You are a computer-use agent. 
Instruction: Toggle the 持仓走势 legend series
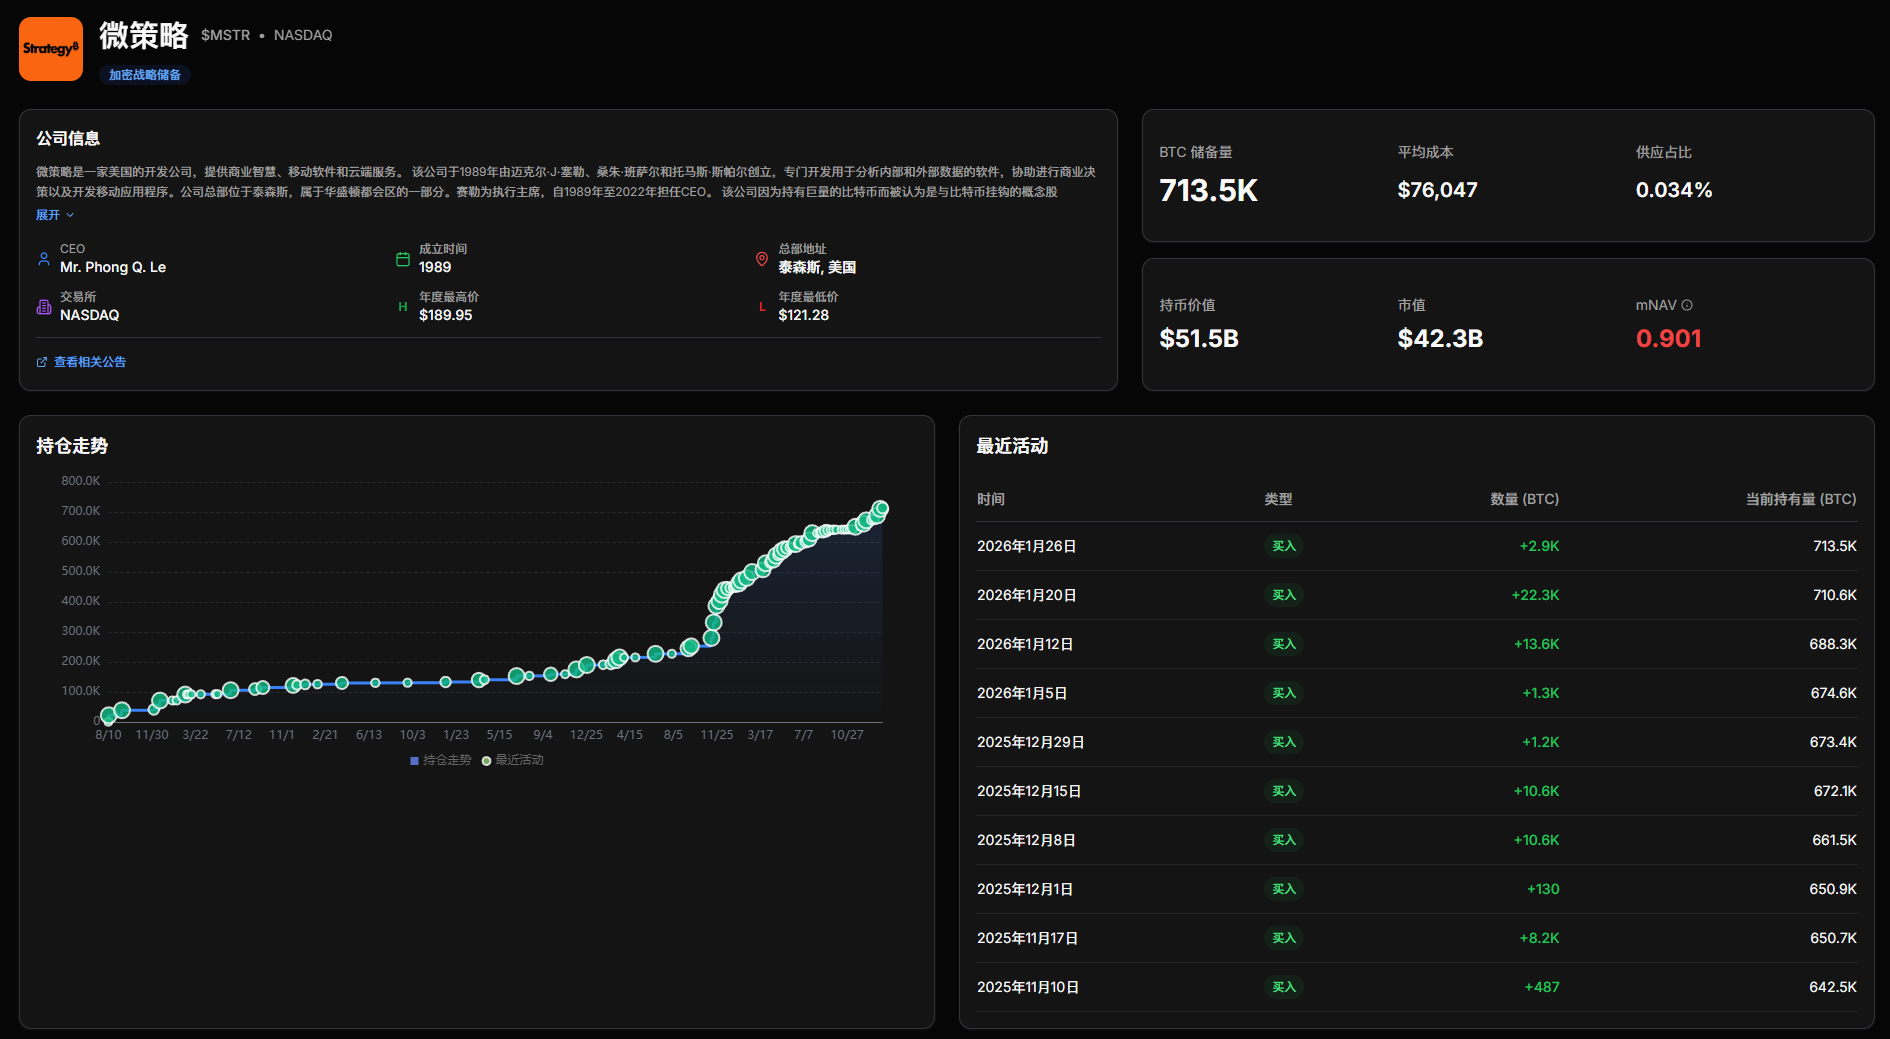(440, 760)
